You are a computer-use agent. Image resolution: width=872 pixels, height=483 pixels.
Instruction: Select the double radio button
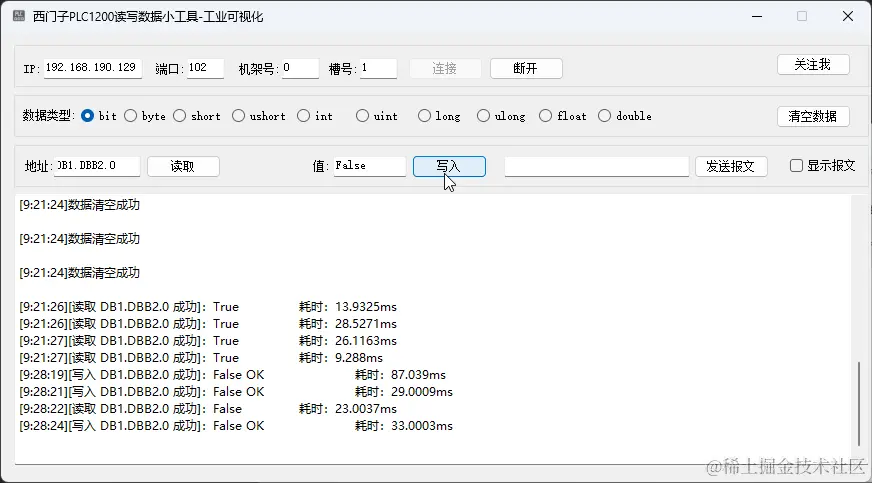[x=625, y=116]
